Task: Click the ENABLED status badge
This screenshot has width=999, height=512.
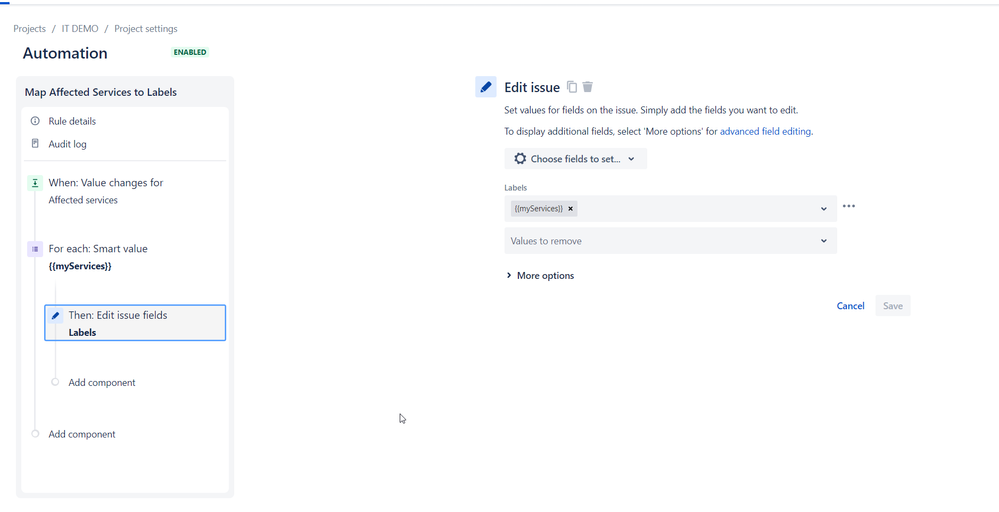Action: 190,52
